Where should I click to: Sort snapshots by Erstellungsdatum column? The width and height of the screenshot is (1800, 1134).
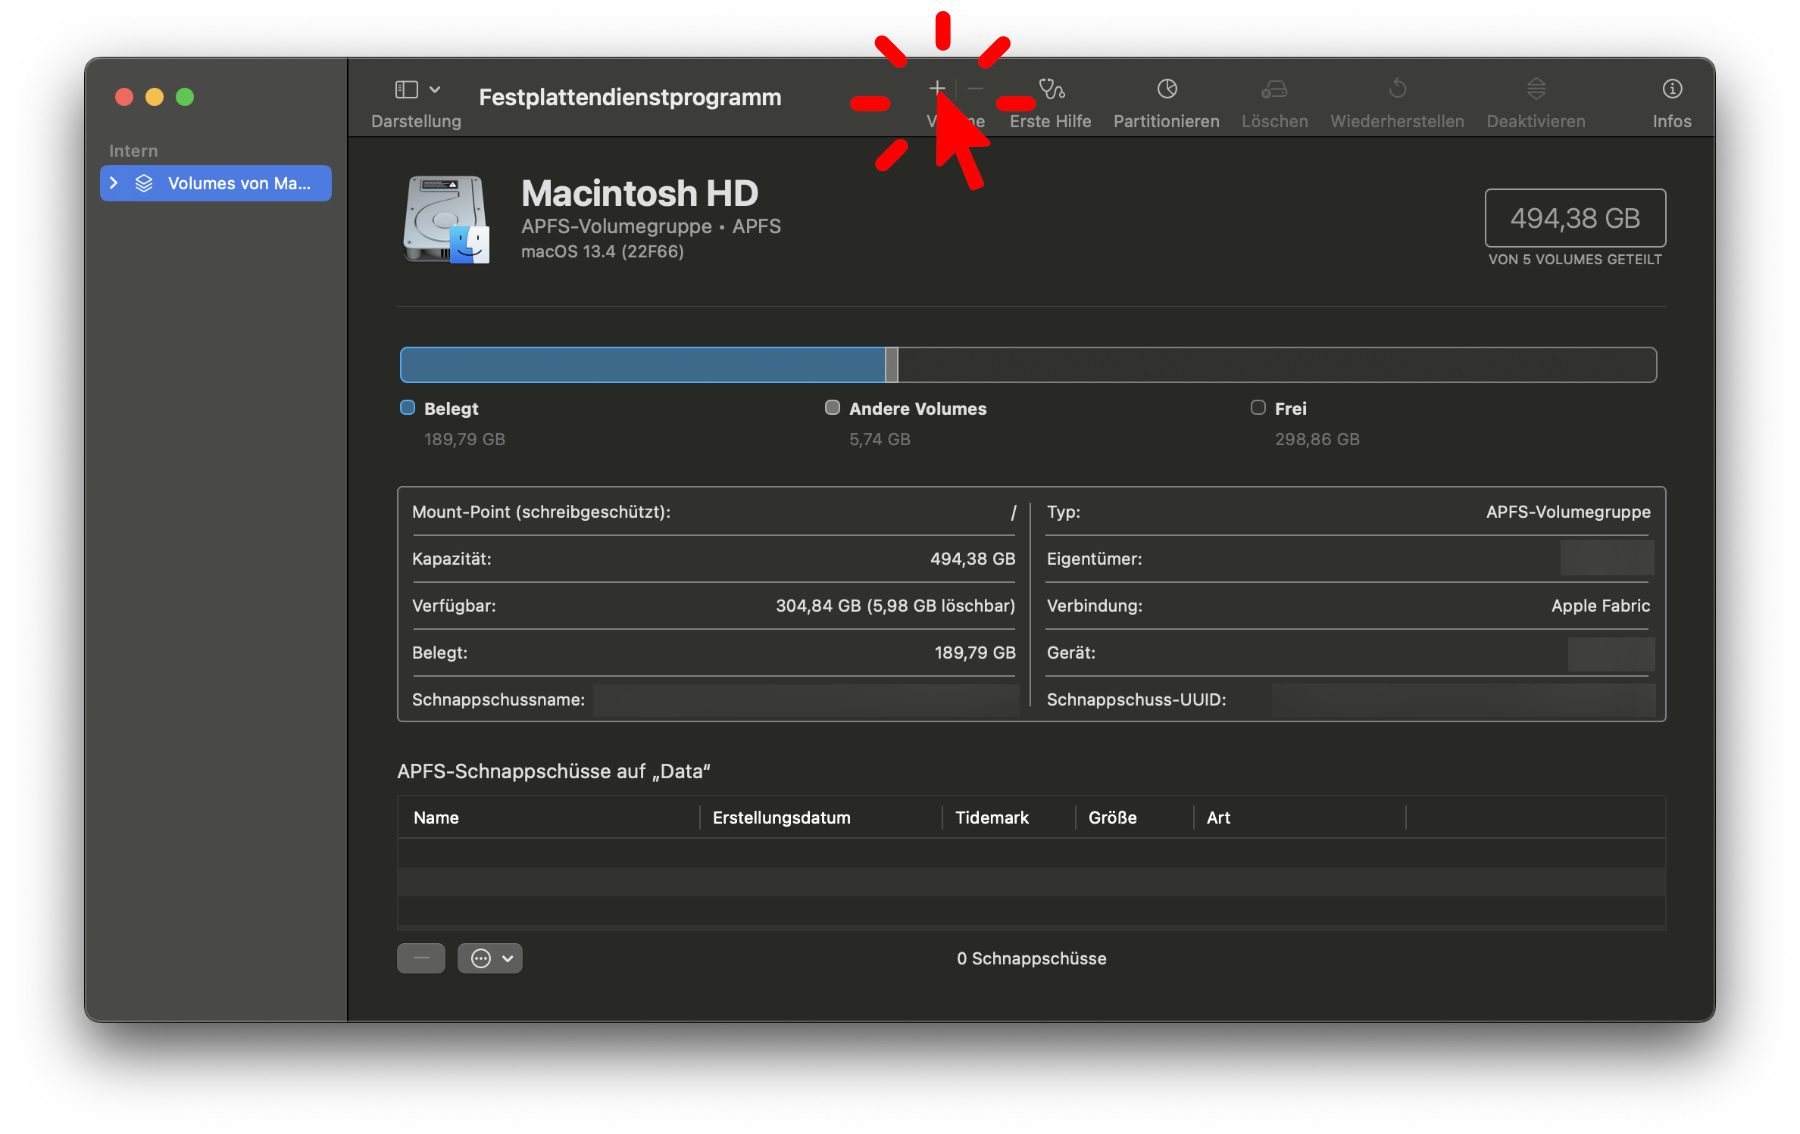point(781,818)
